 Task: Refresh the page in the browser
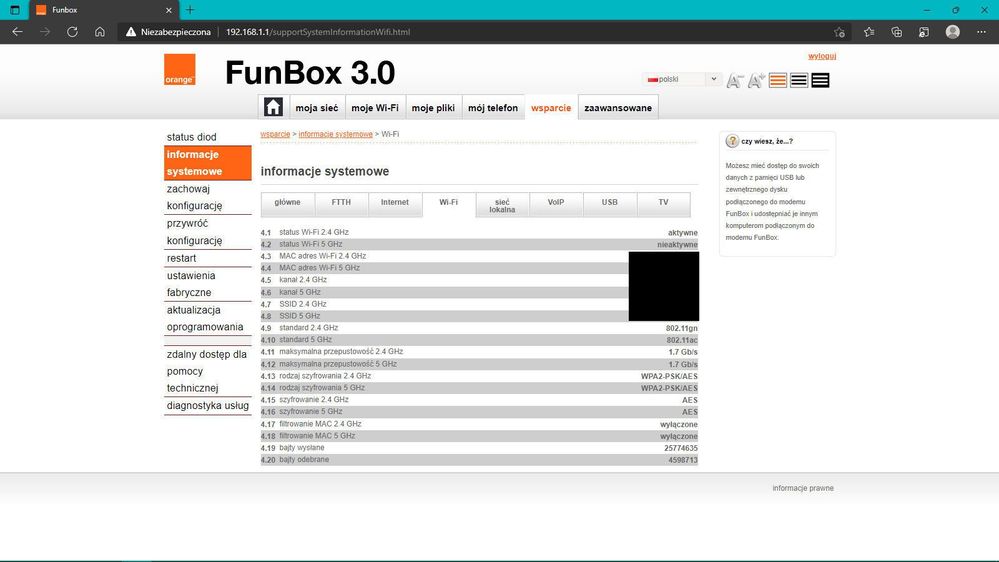tap(72, 32)
